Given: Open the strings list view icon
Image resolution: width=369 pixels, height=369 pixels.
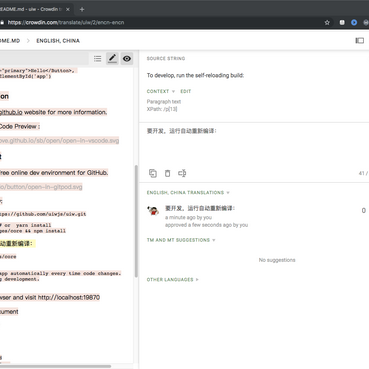Looking at the screenshot, I should [x=97, y=59].
